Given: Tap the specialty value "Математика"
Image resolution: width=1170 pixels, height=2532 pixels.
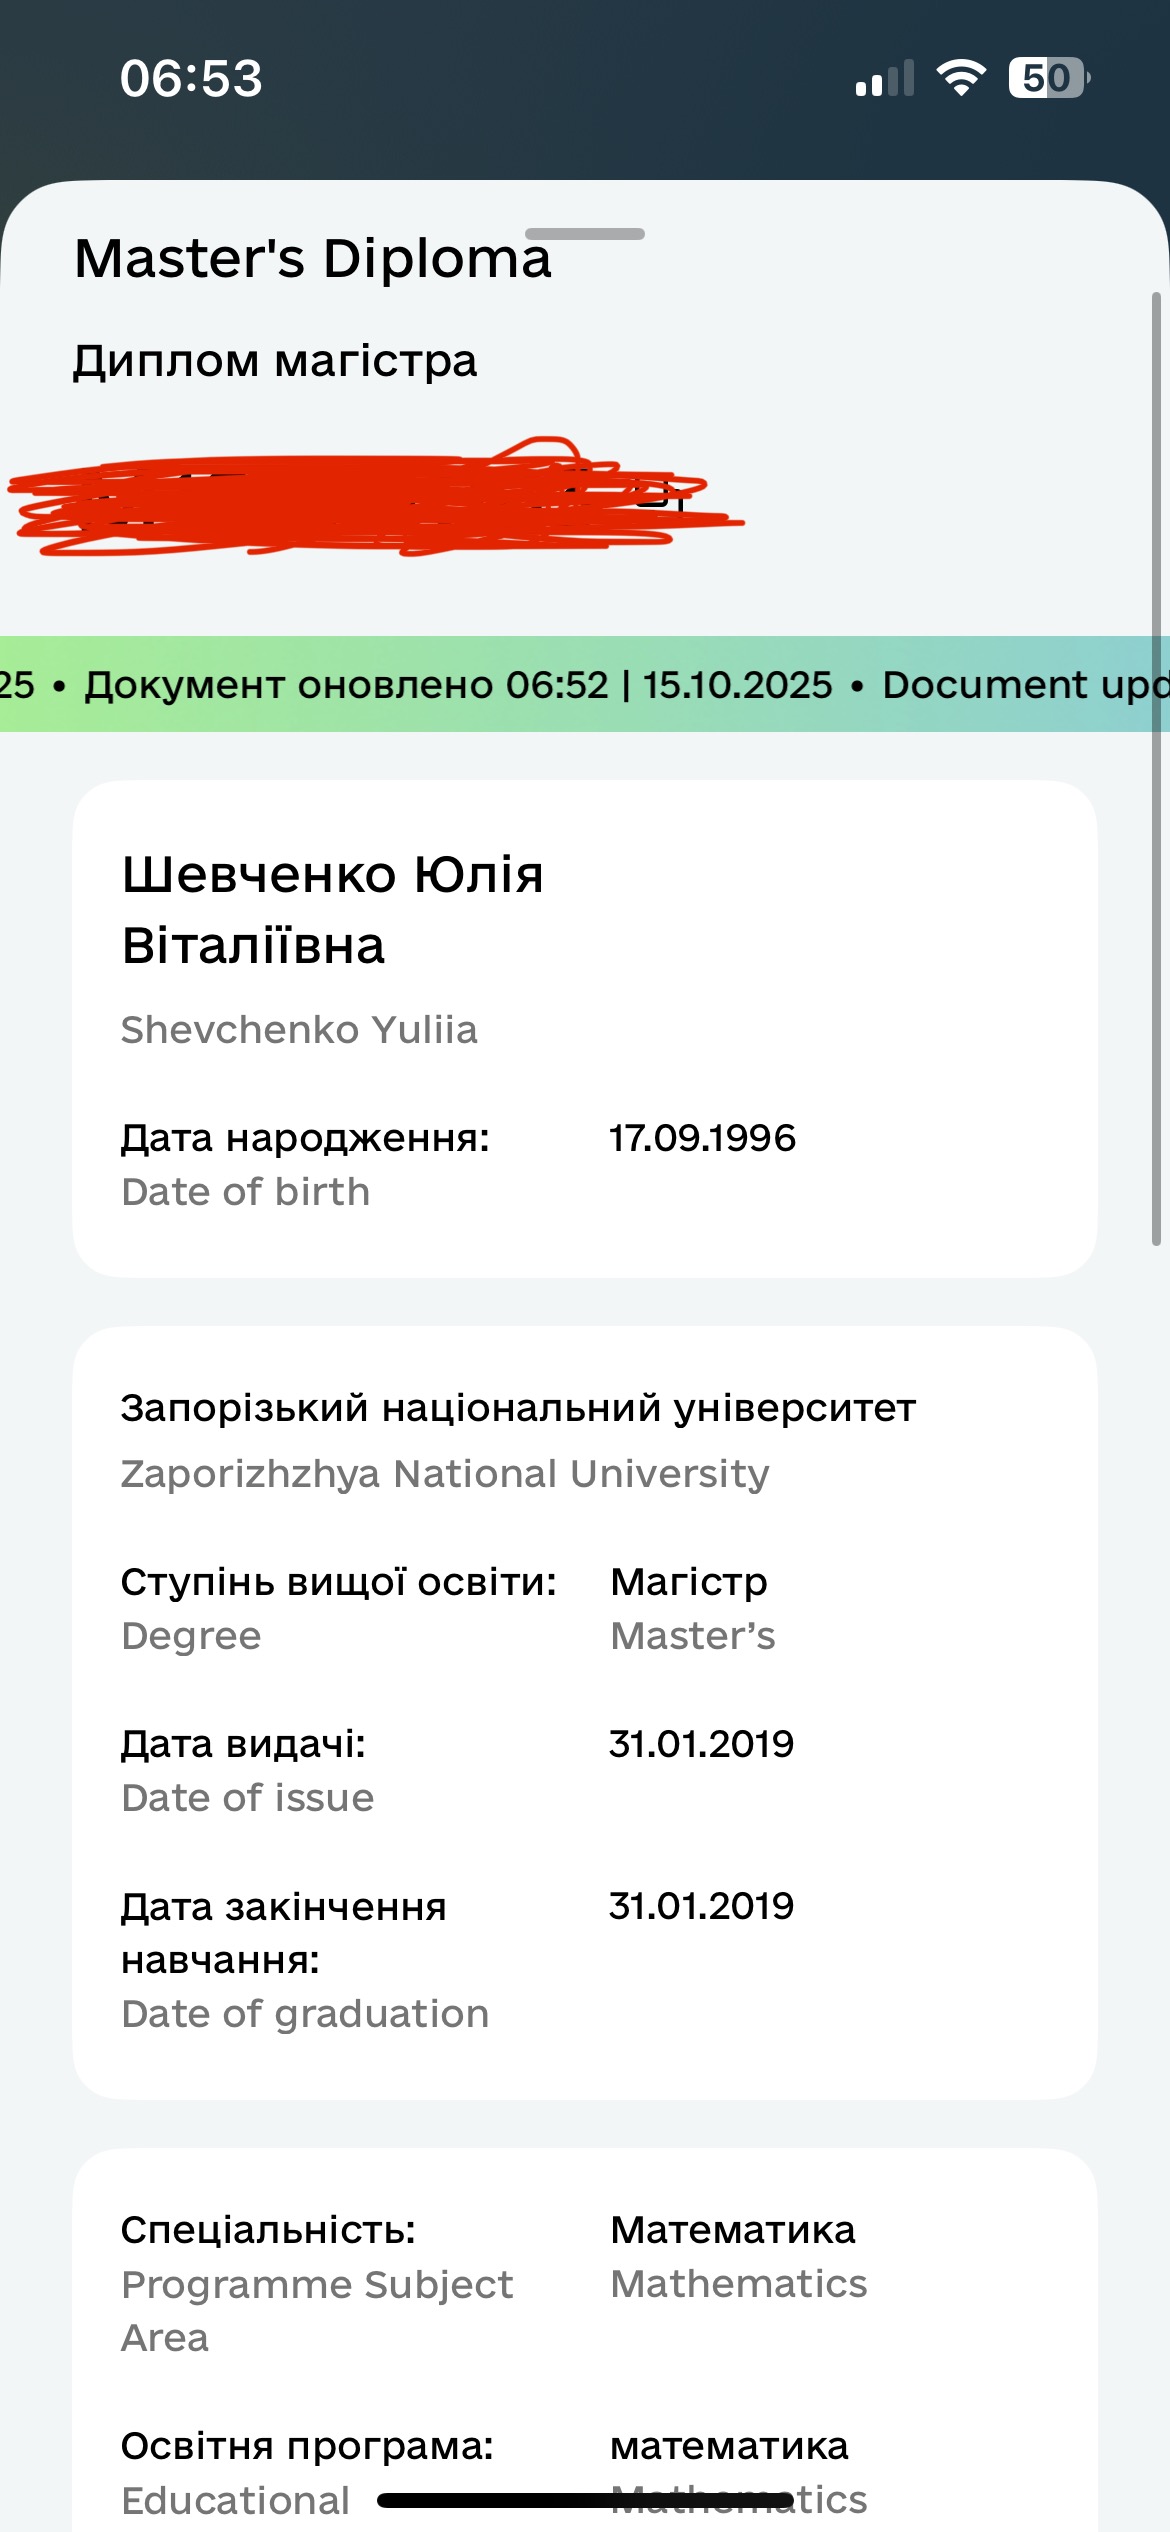Looking at the screenshot, I should point(733,2230).
